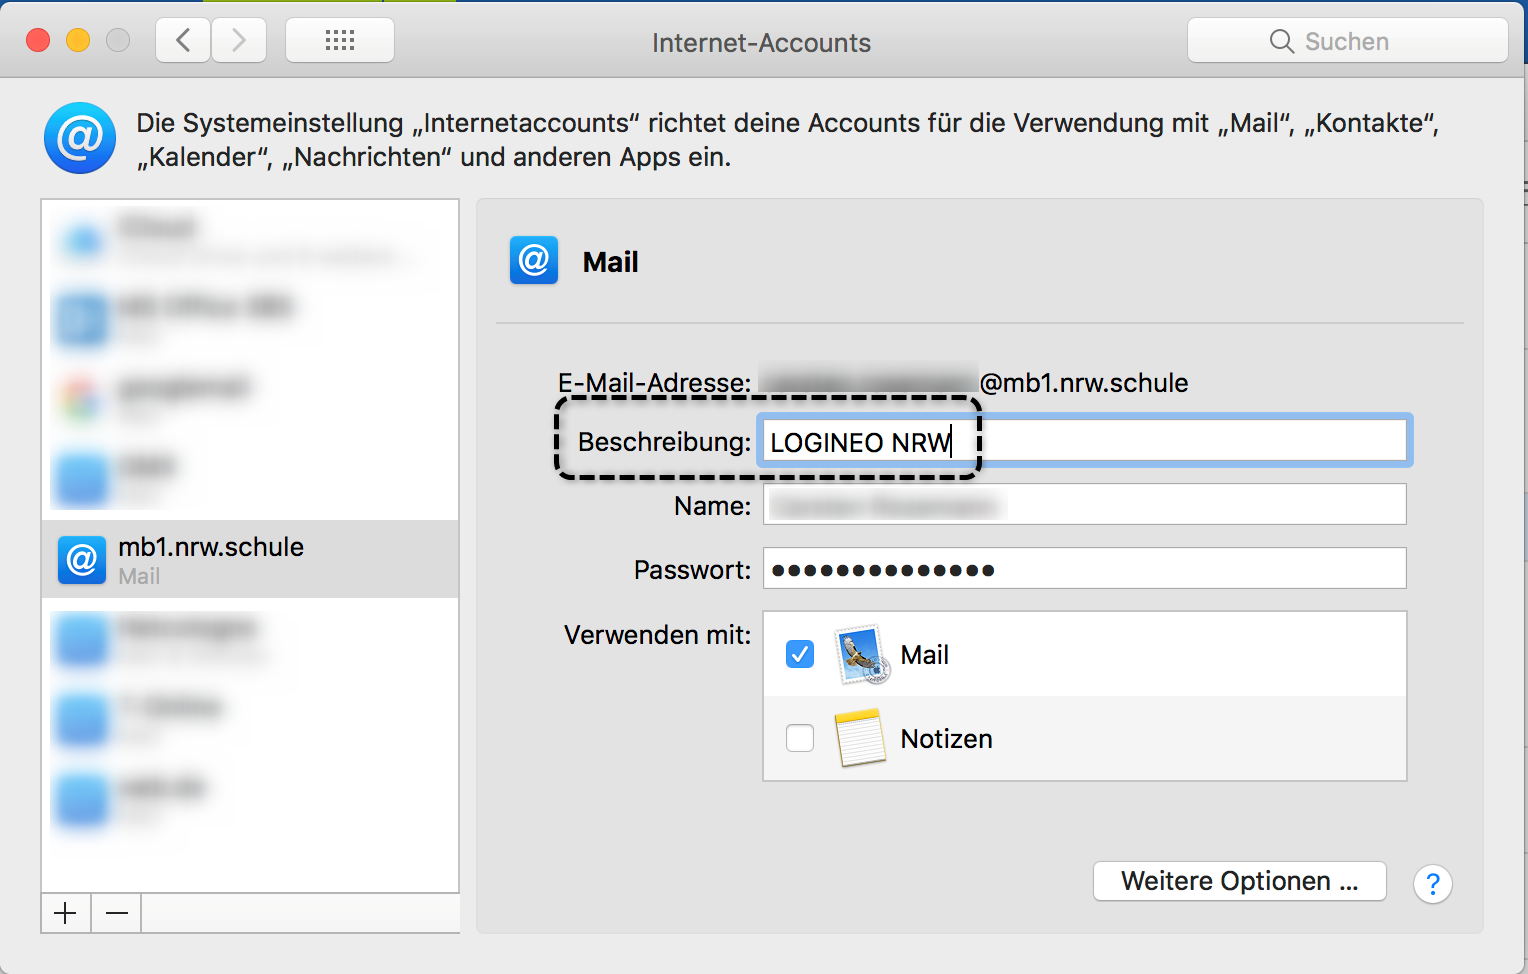Open help with the question mark button
The height and width of the screenshot is (974, 1528).
point(1433,884)
